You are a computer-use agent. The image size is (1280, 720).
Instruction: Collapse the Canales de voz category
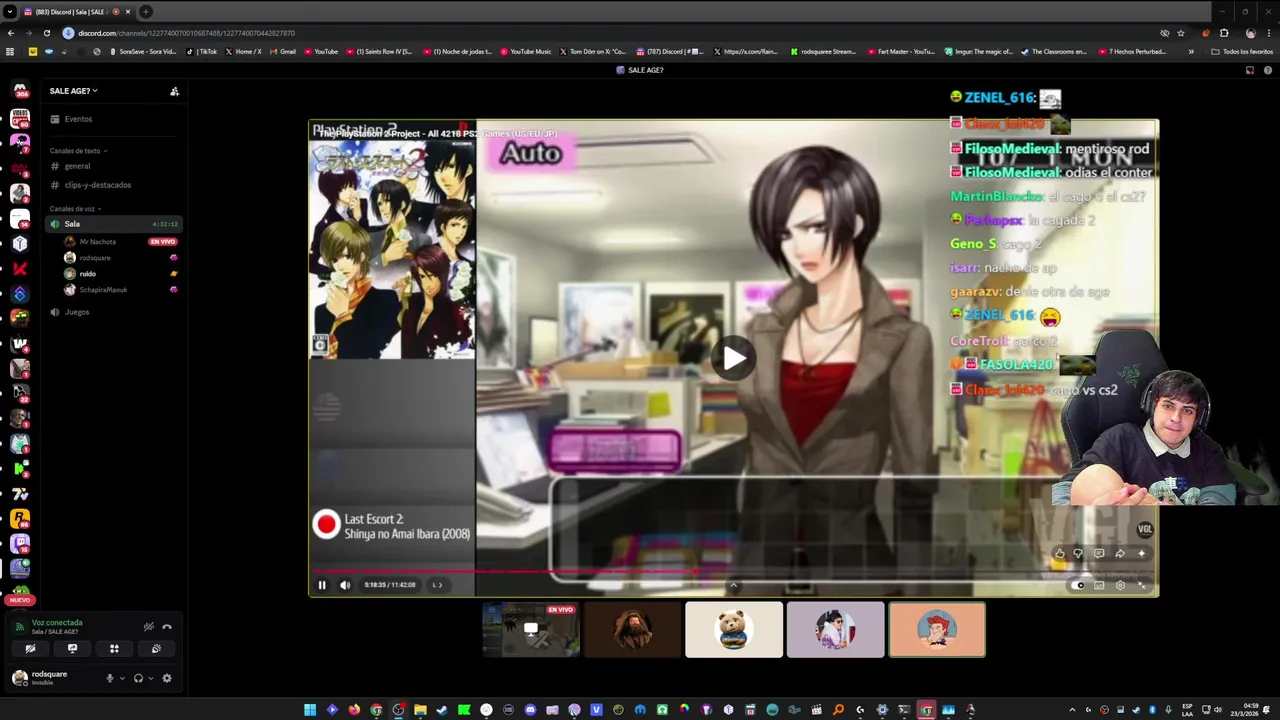(75, 209)
